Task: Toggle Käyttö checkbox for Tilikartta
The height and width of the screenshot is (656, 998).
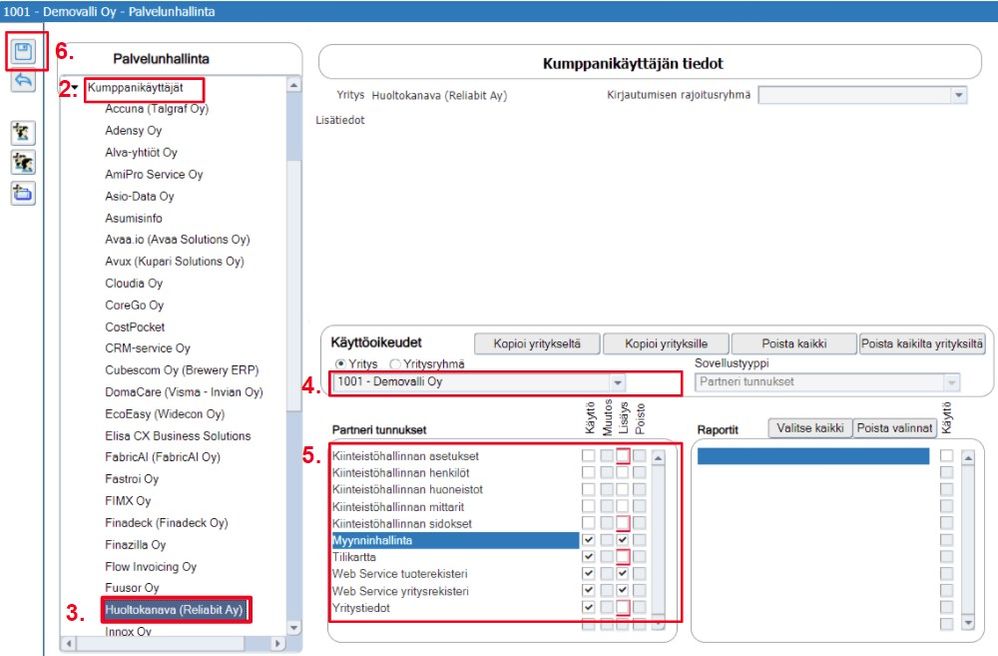Action: coord(588,557)
